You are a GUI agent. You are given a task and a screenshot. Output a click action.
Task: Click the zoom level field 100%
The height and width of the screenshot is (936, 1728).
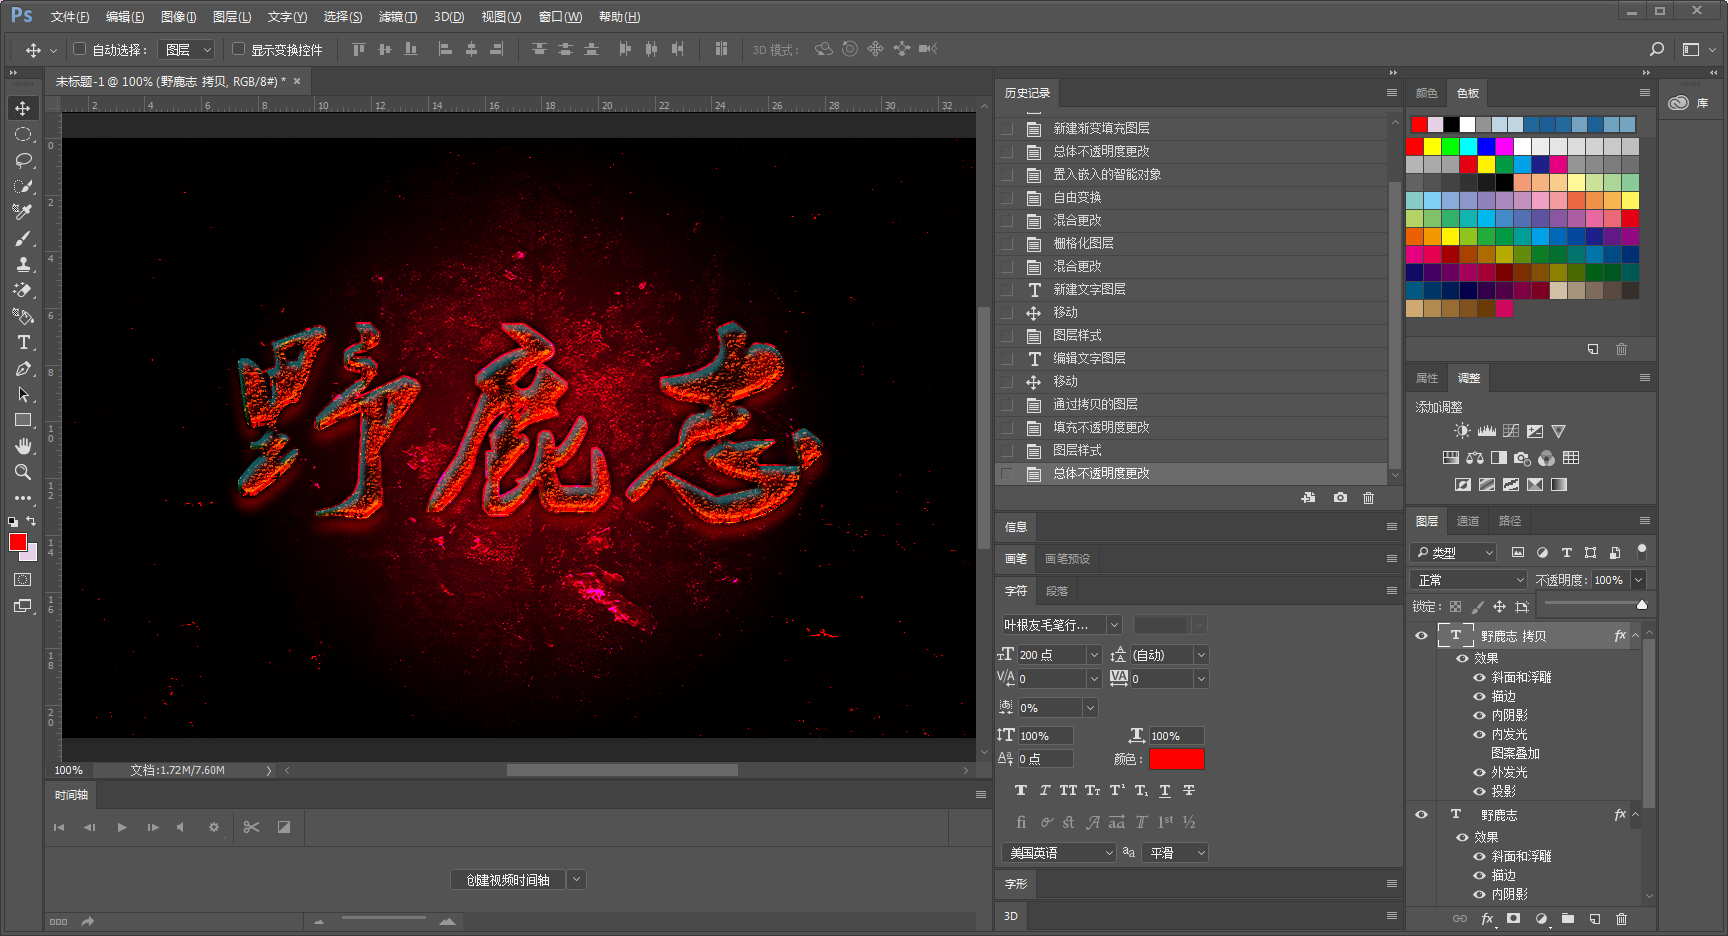(x=69, y=770)
